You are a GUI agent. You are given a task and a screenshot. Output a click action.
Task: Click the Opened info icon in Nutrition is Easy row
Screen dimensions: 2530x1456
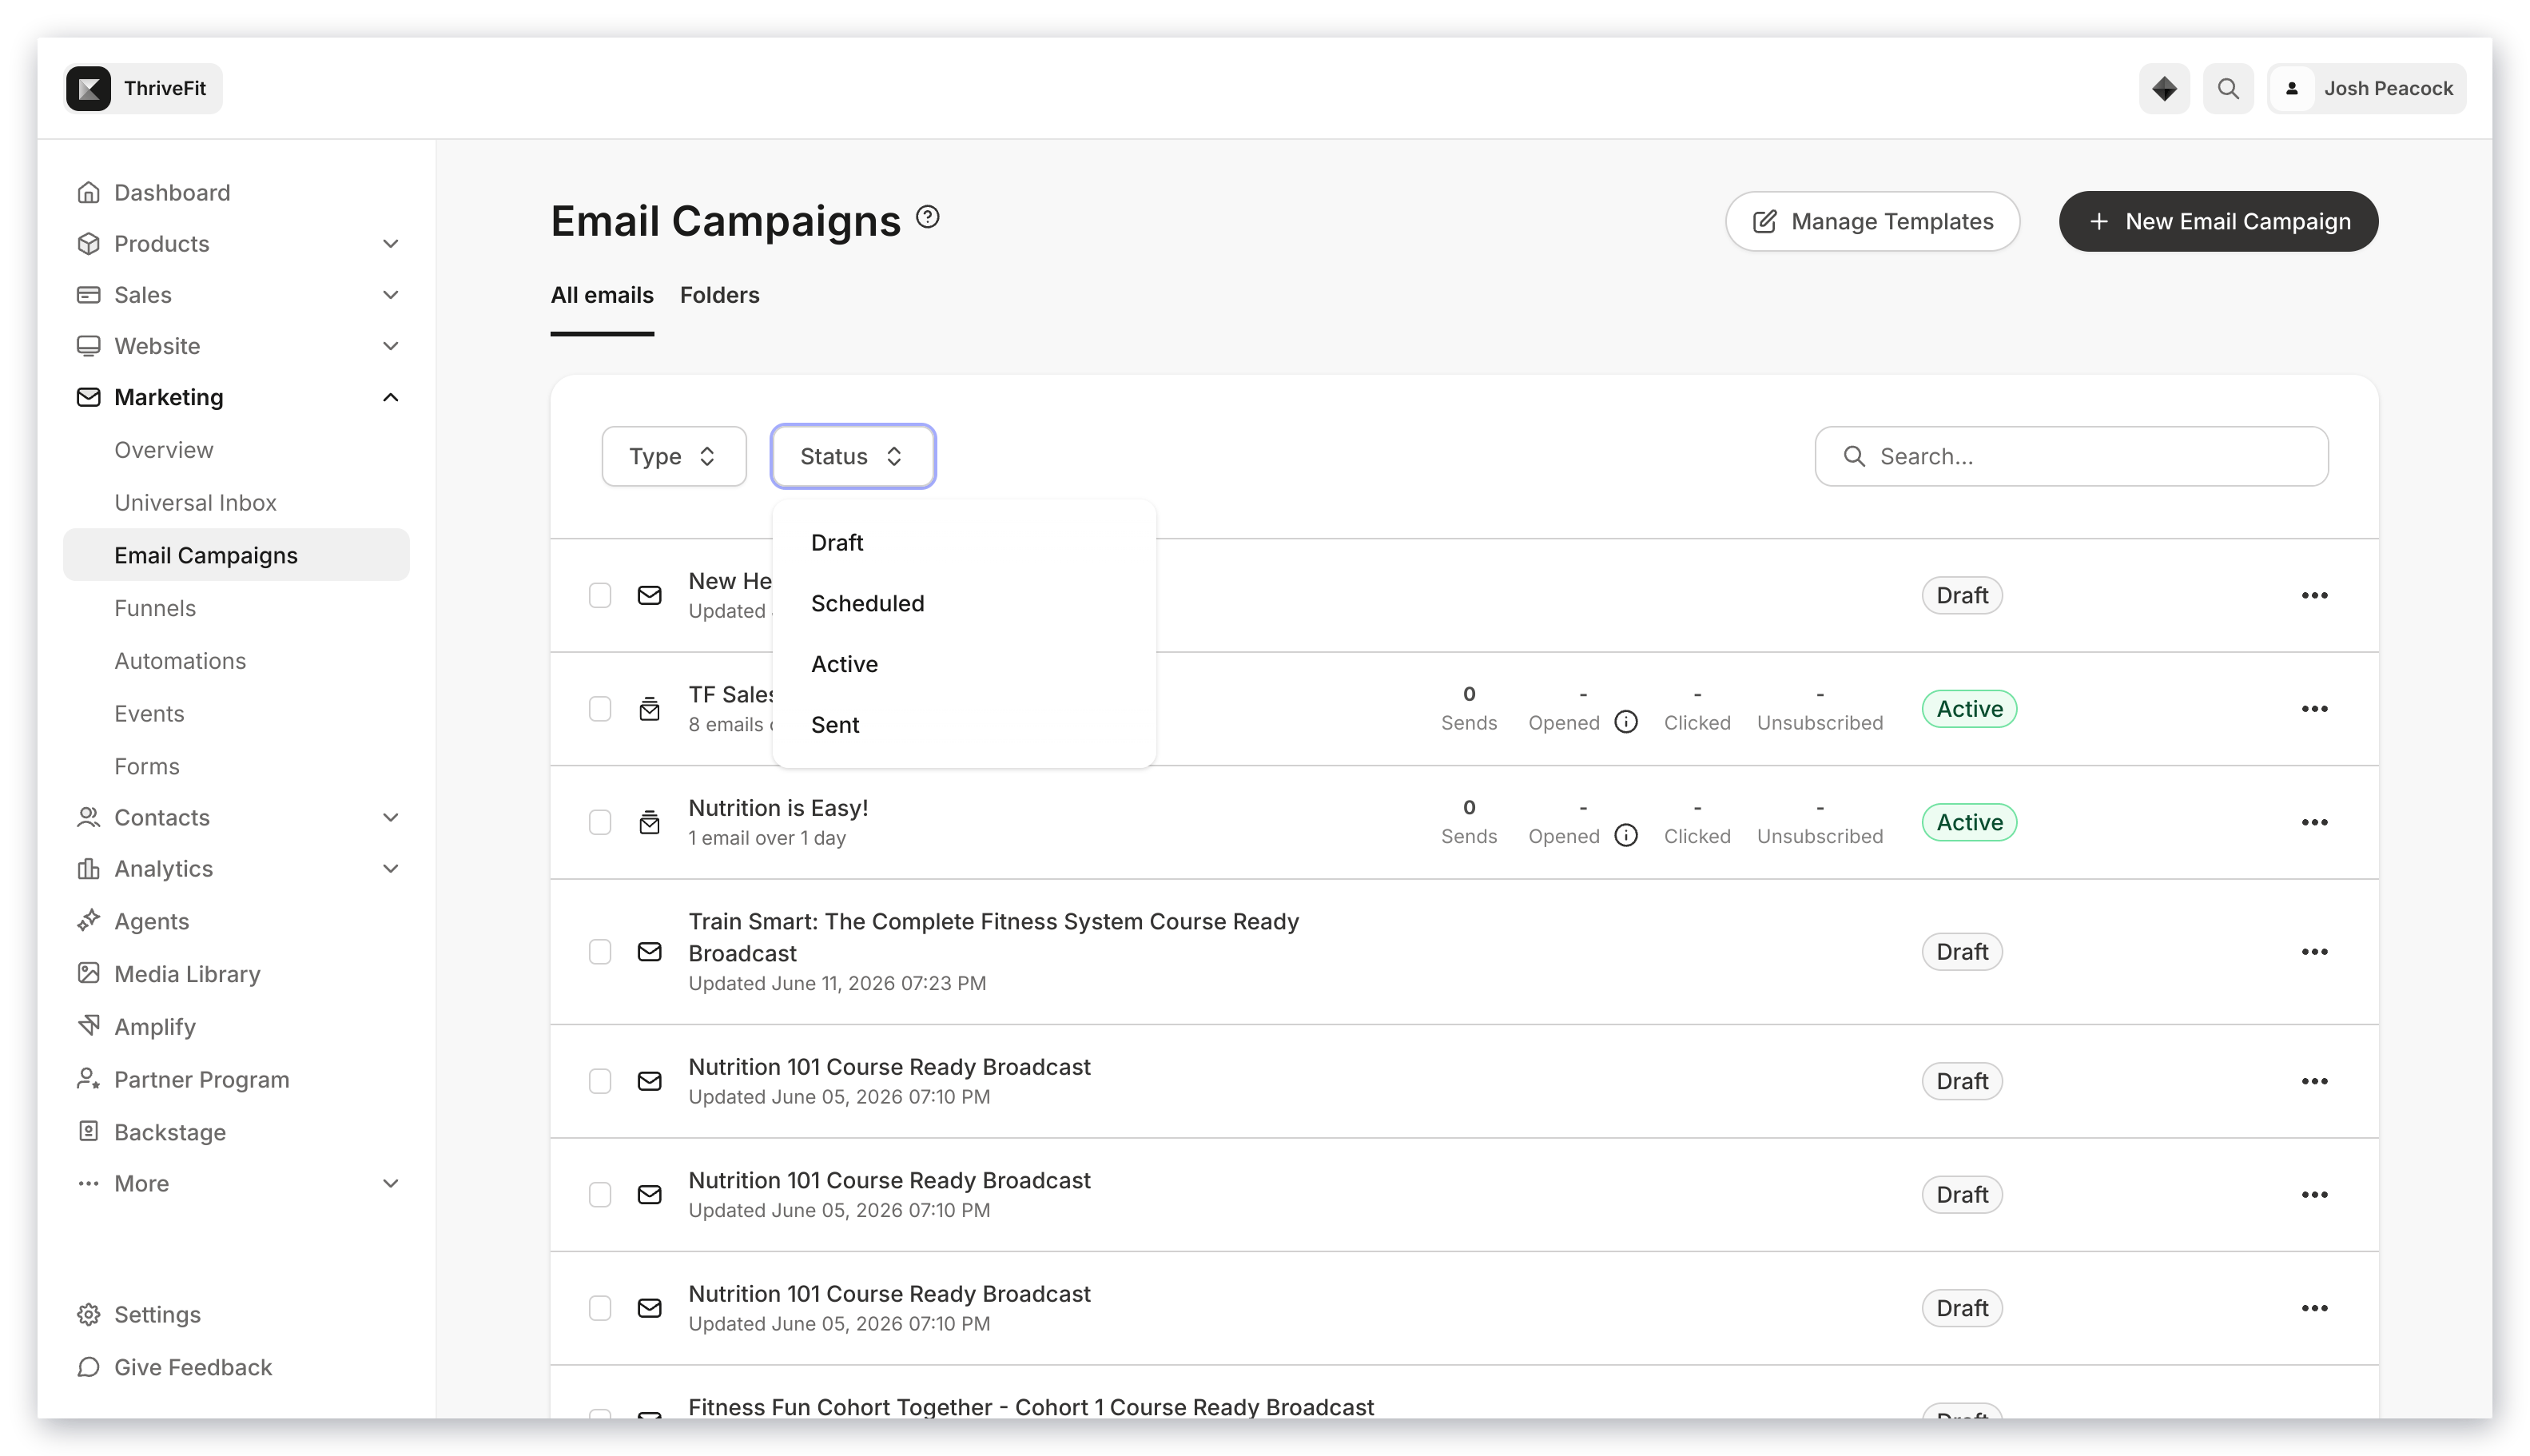click(1626, 836)
